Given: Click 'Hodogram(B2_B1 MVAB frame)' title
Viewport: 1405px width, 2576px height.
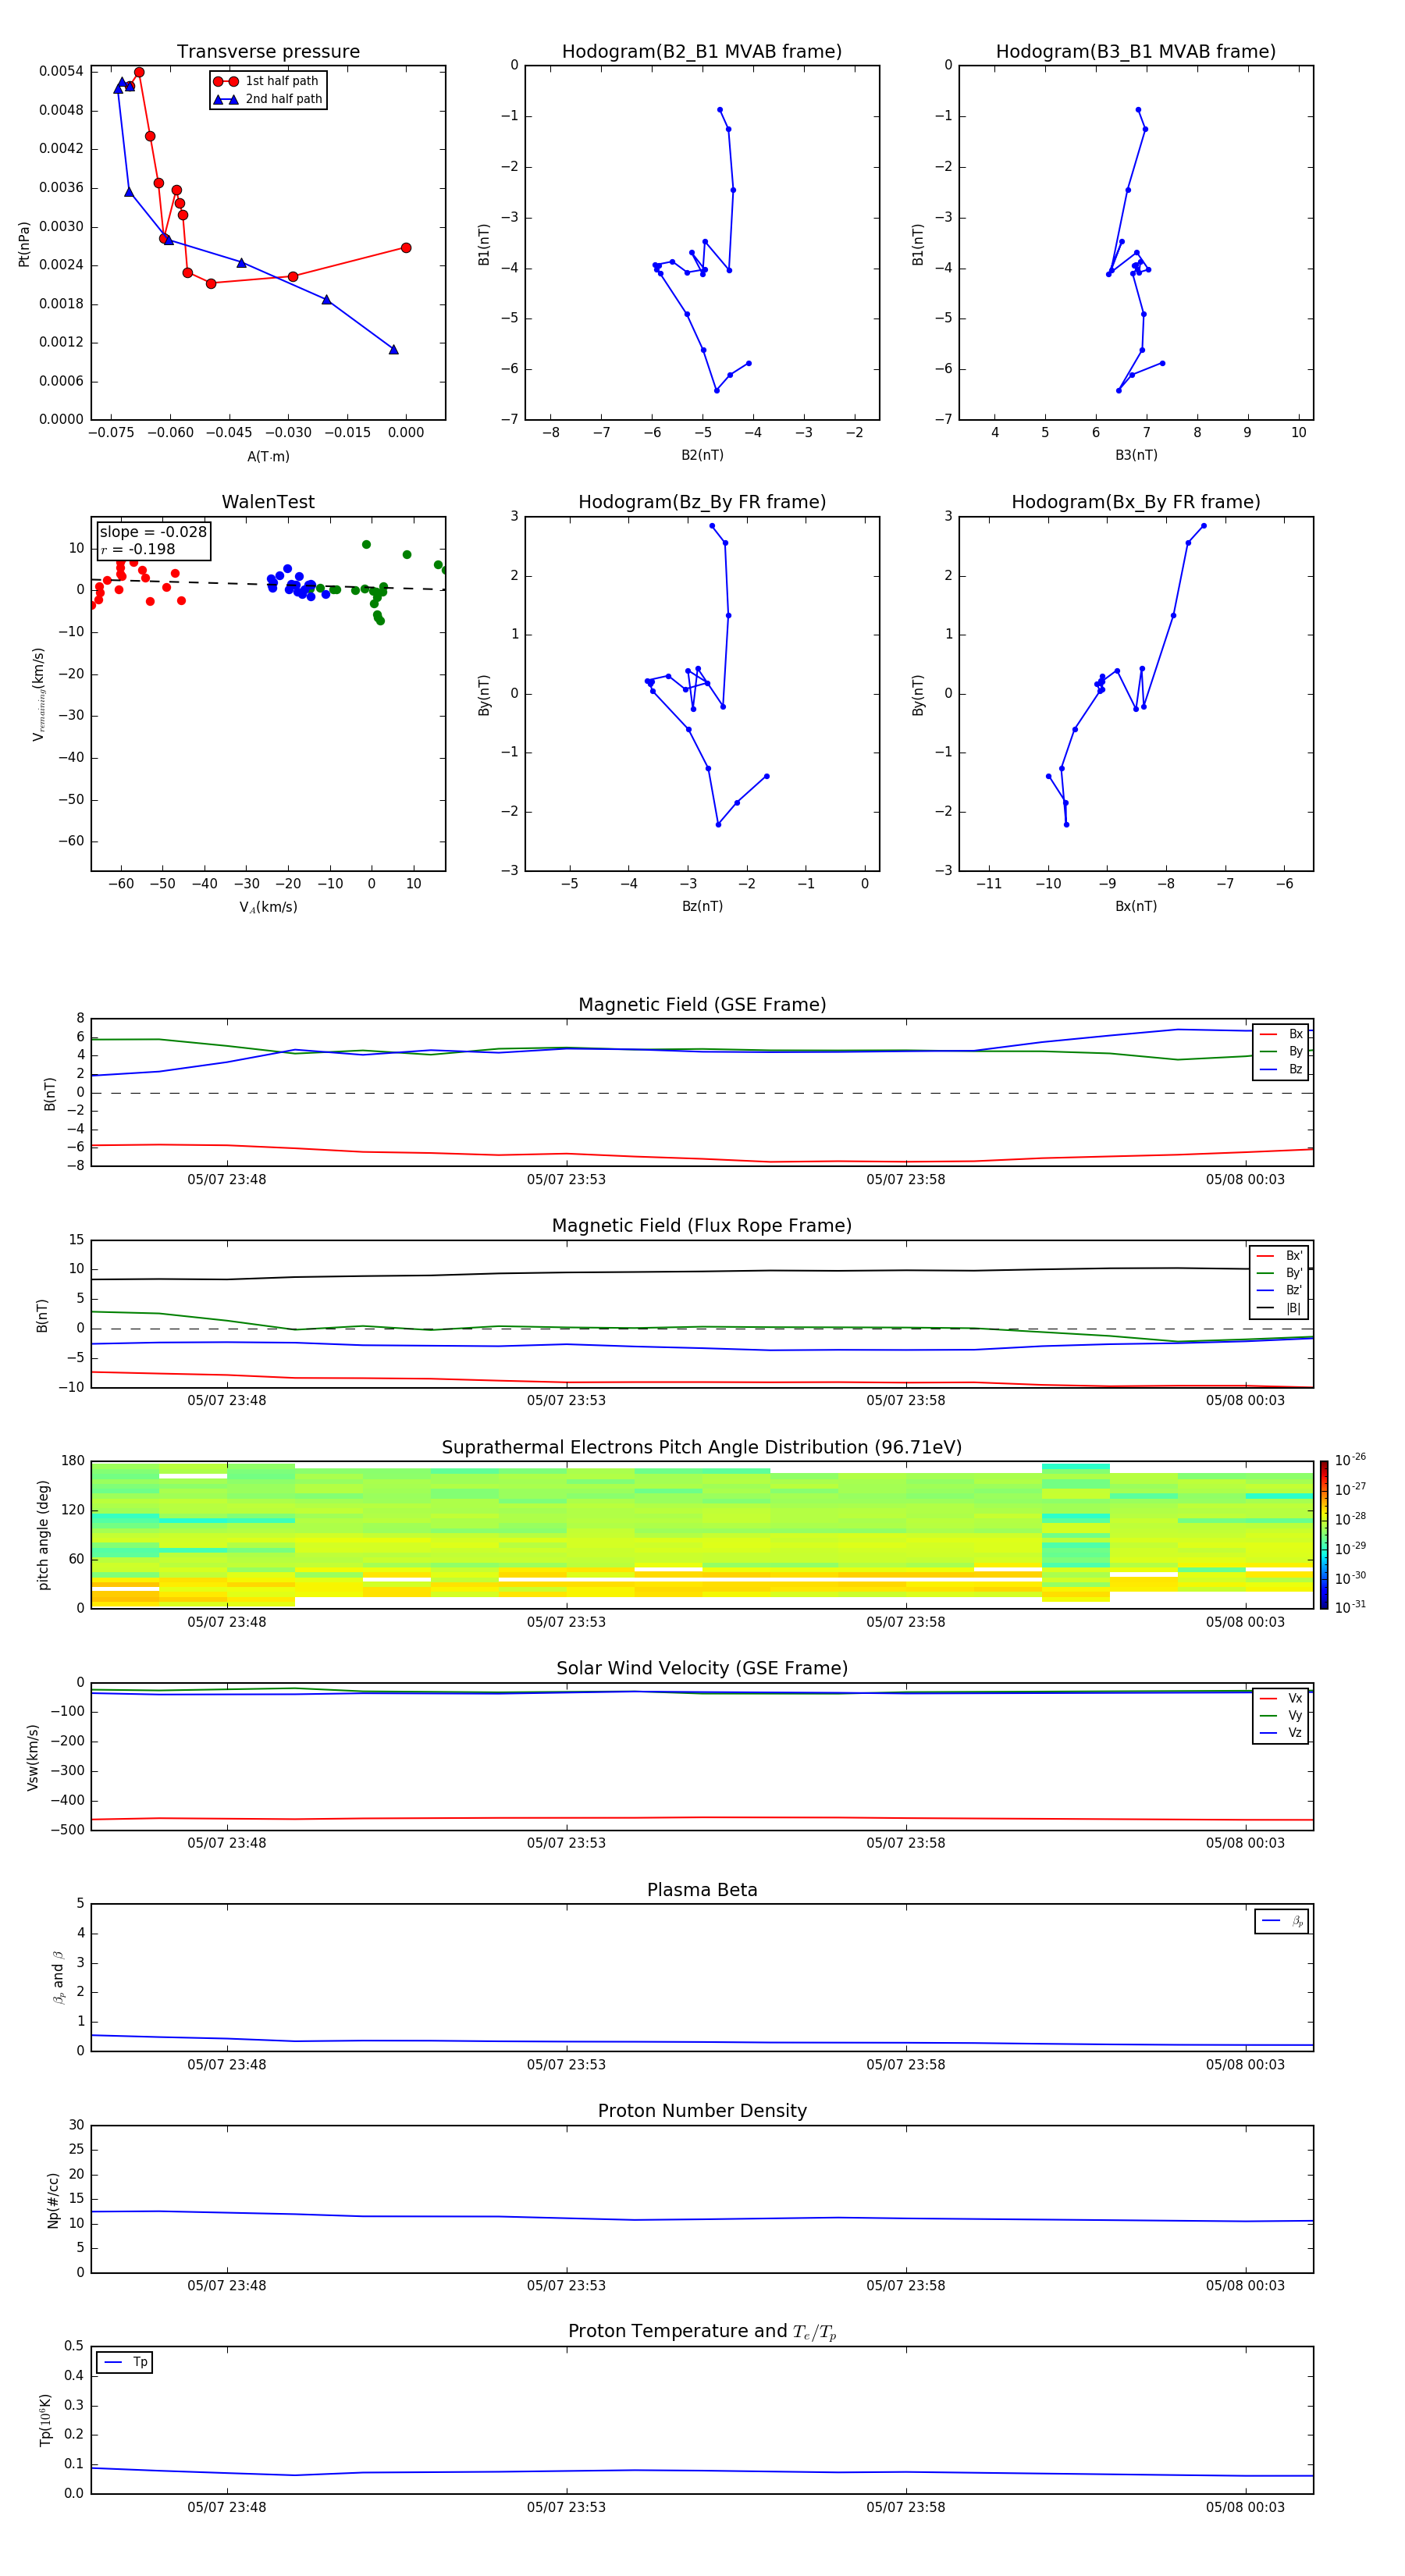Looking at the screenshot, I should [702, 52].
